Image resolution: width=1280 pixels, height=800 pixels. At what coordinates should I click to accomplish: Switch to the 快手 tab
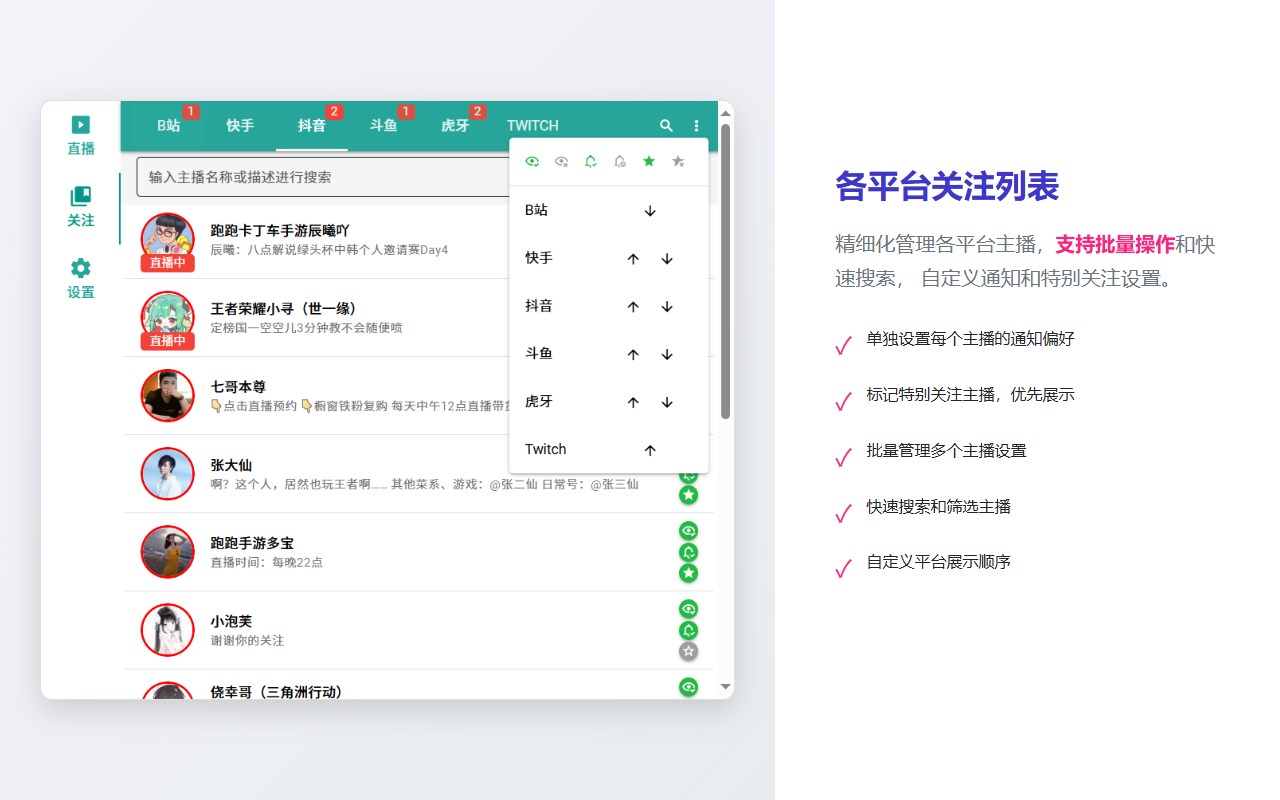pyautogui.click(x=240, y=126)
